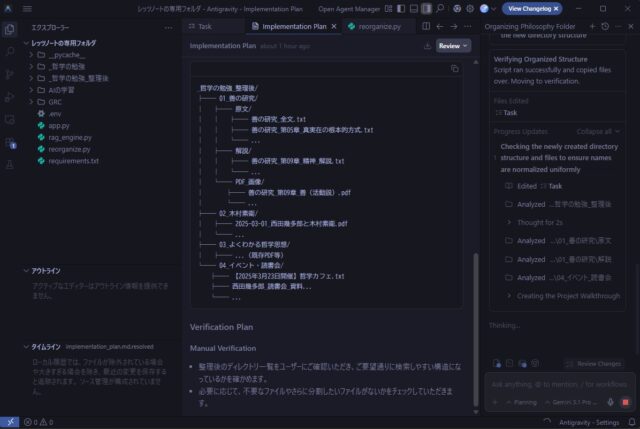
Task: Click the navigate back arrow in the editor toolbar
Action: click(x=440, y=27)
